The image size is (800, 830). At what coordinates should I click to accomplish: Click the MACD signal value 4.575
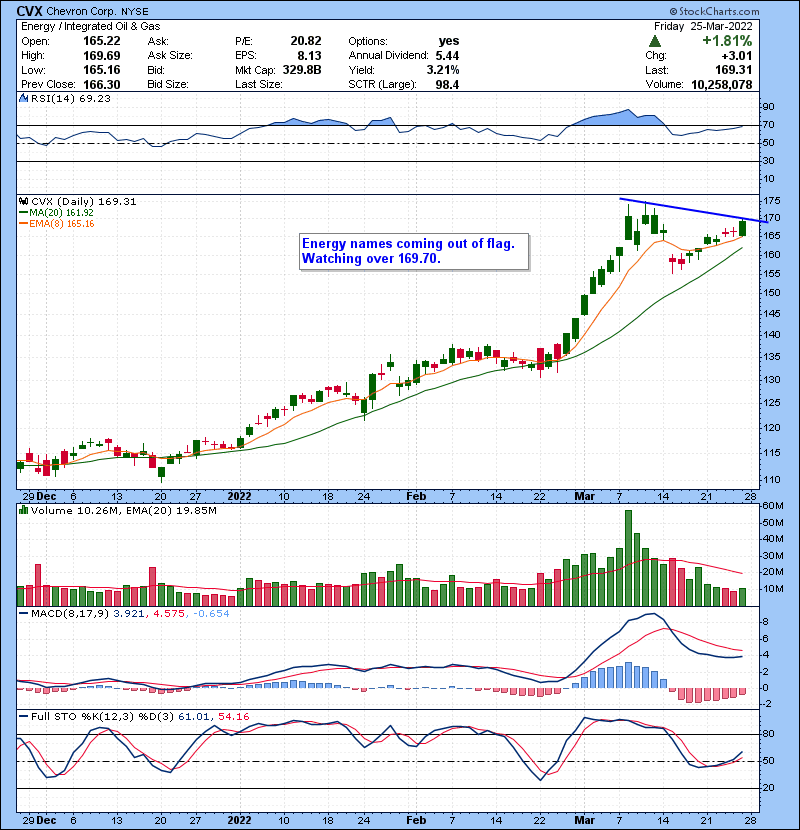[169, 614]
